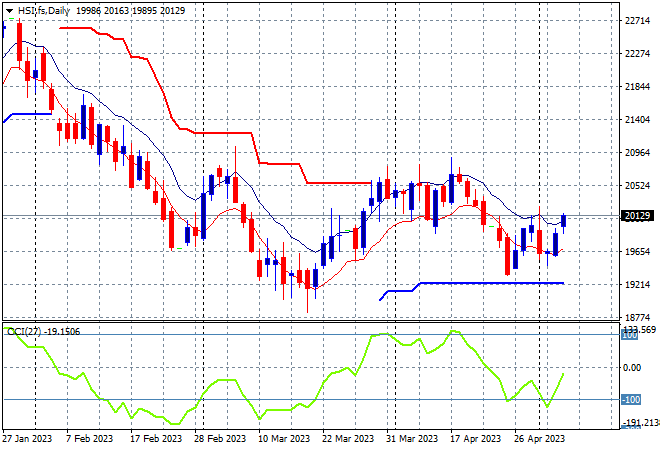Select the 28 Feb 2023 date label
Image resolution: width=660 pixels, height=450 pixels.
[220, 439]
